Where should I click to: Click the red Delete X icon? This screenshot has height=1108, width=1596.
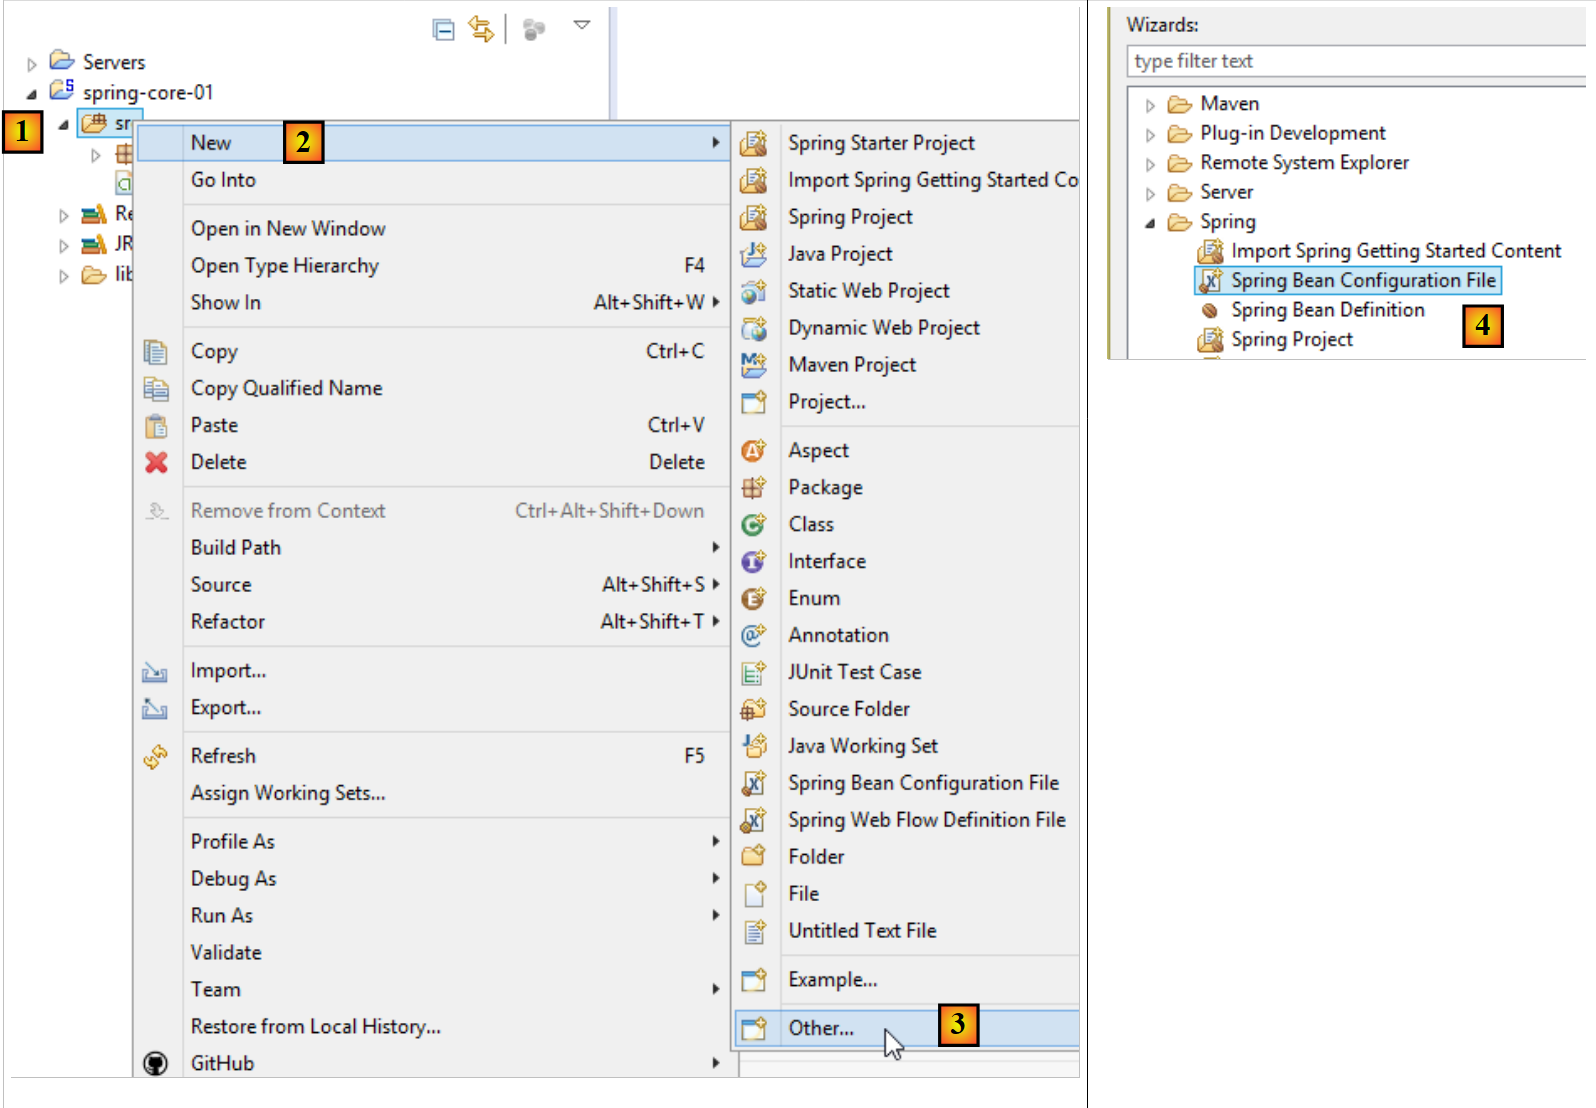click(x=156, y=462)
